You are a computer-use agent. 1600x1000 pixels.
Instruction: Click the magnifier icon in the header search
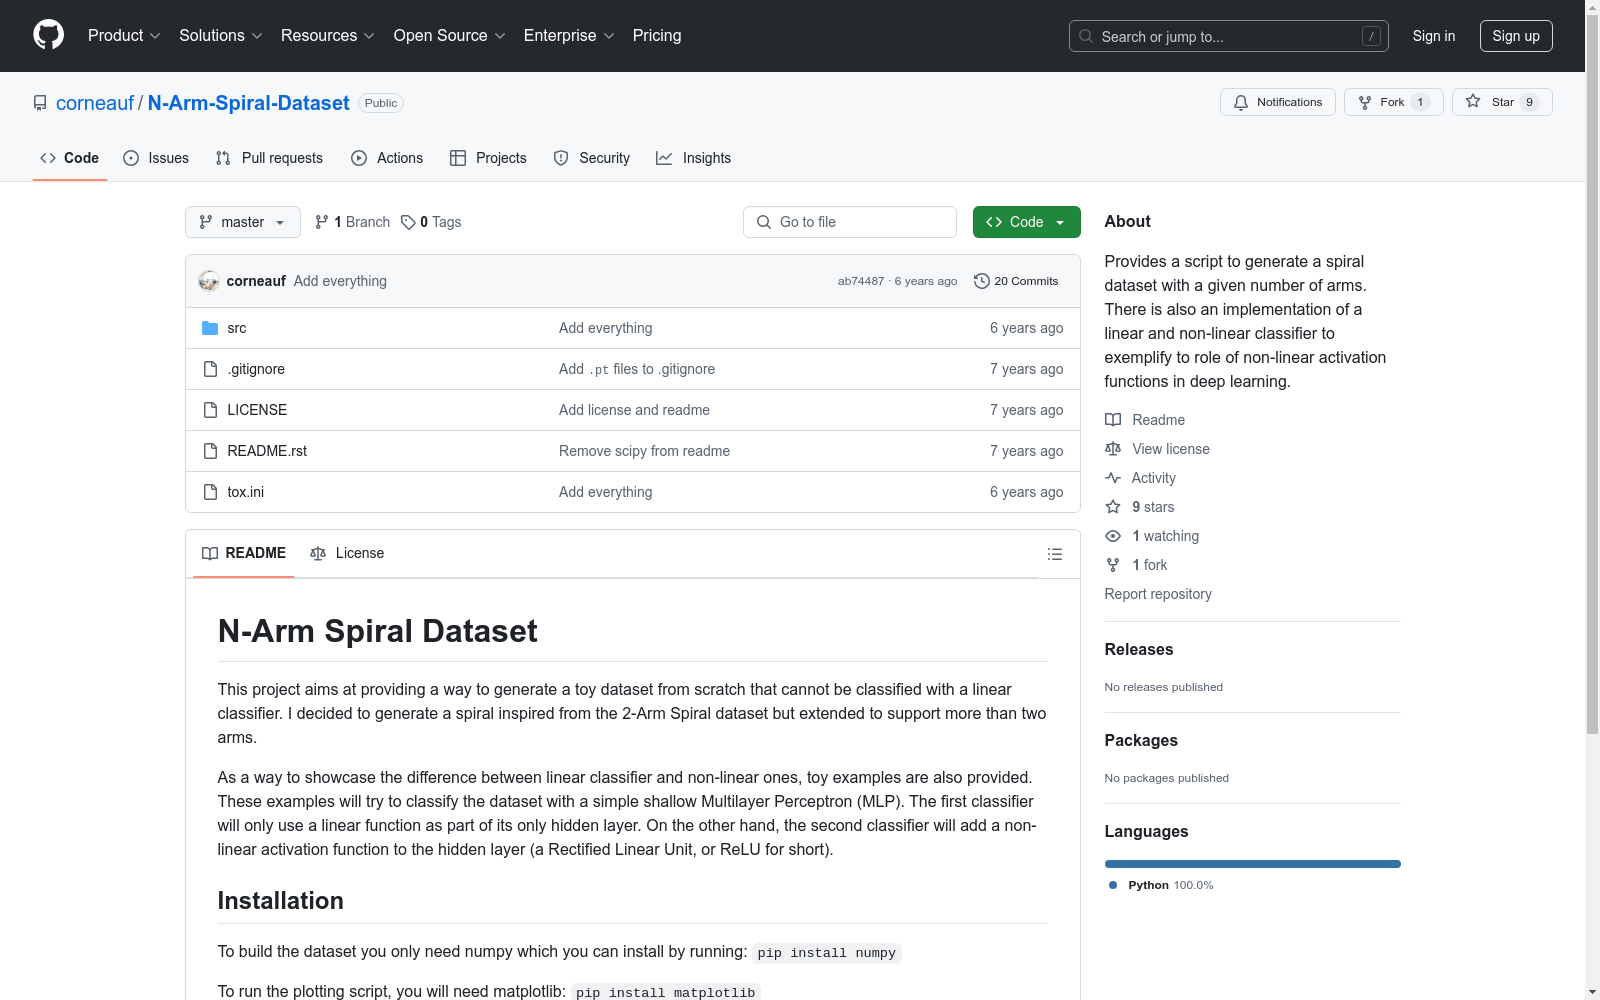click(x=1086, y=36)
